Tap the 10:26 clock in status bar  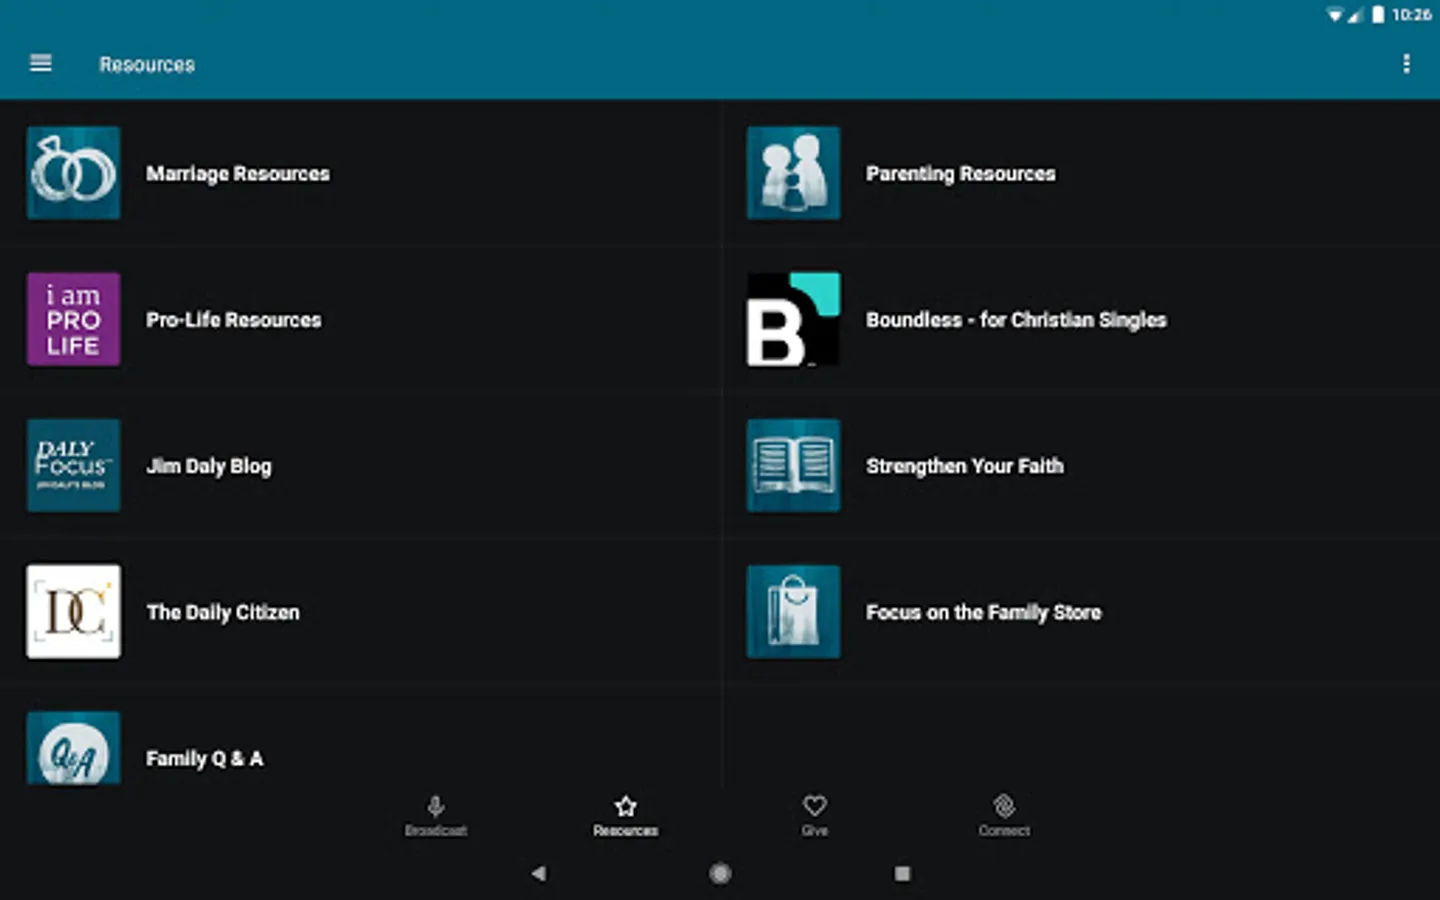pos(1411,14)
